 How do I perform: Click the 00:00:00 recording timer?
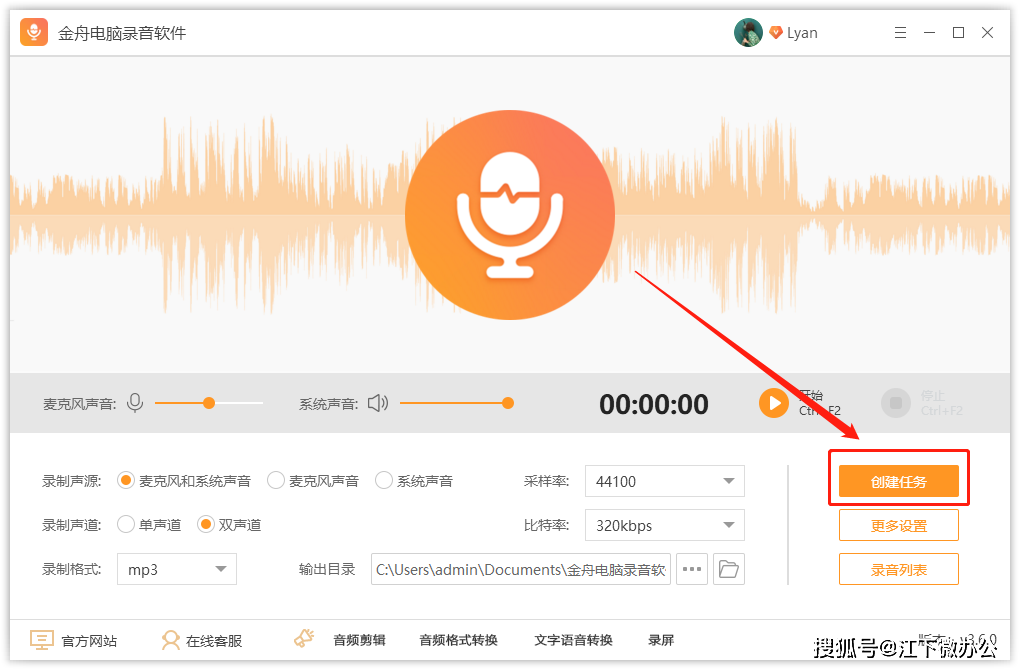[x=654, y=404]
